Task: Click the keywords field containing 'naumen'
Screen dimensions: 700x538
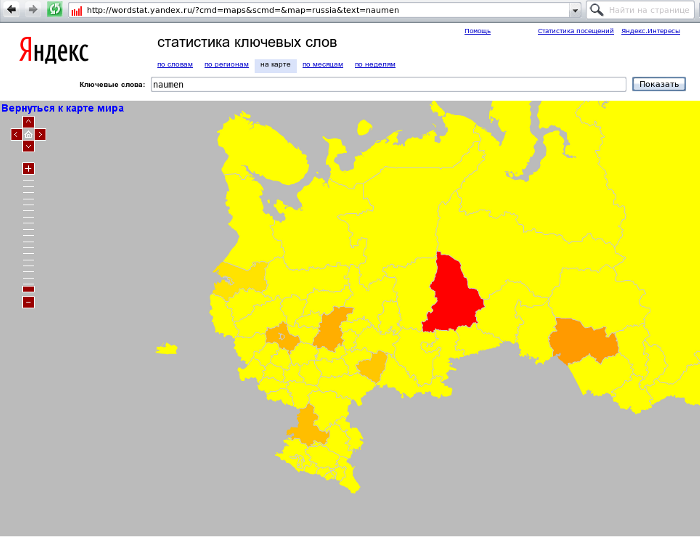Action: click(x=388, y=84)
